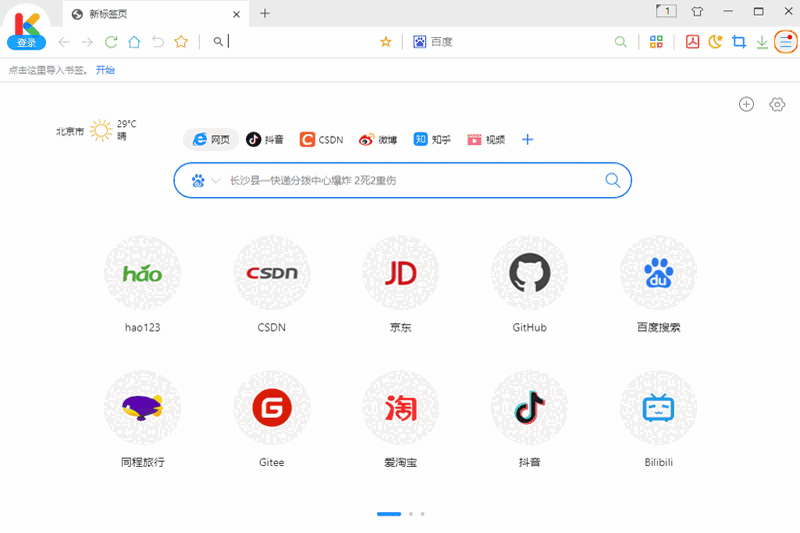Open the home page icon
The width and height of the screenshot is (800, 533).
(x=134, y=42)
